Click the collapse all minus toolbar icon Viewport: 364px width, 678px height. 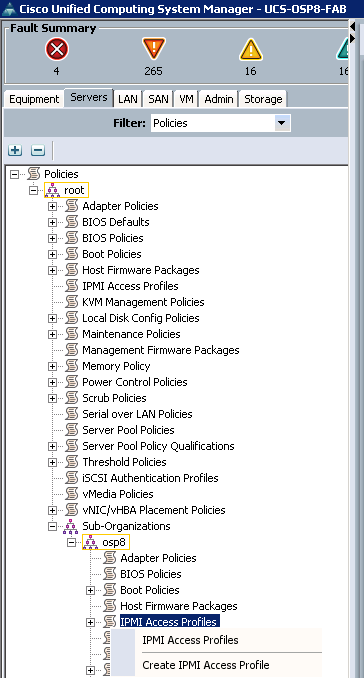coord(38,150)
